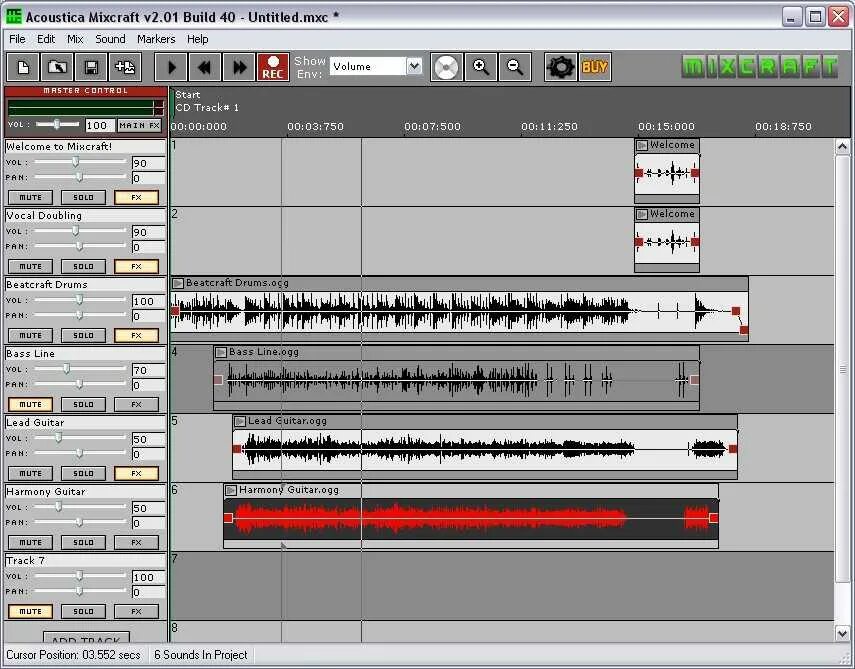
Task: Open preferences with the gear icon
Action: (561, 67)
